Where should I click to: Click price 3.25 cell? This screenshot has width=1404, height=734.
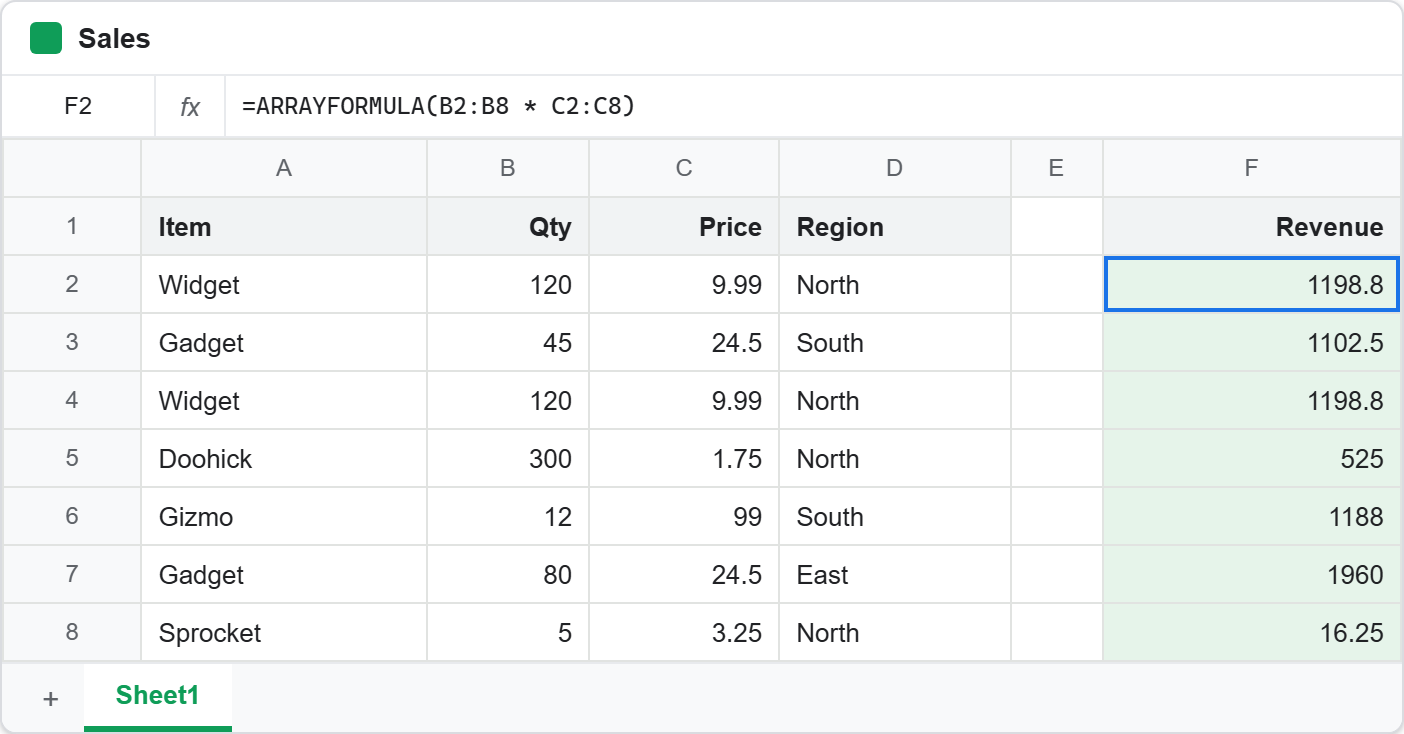pos(684,632)
